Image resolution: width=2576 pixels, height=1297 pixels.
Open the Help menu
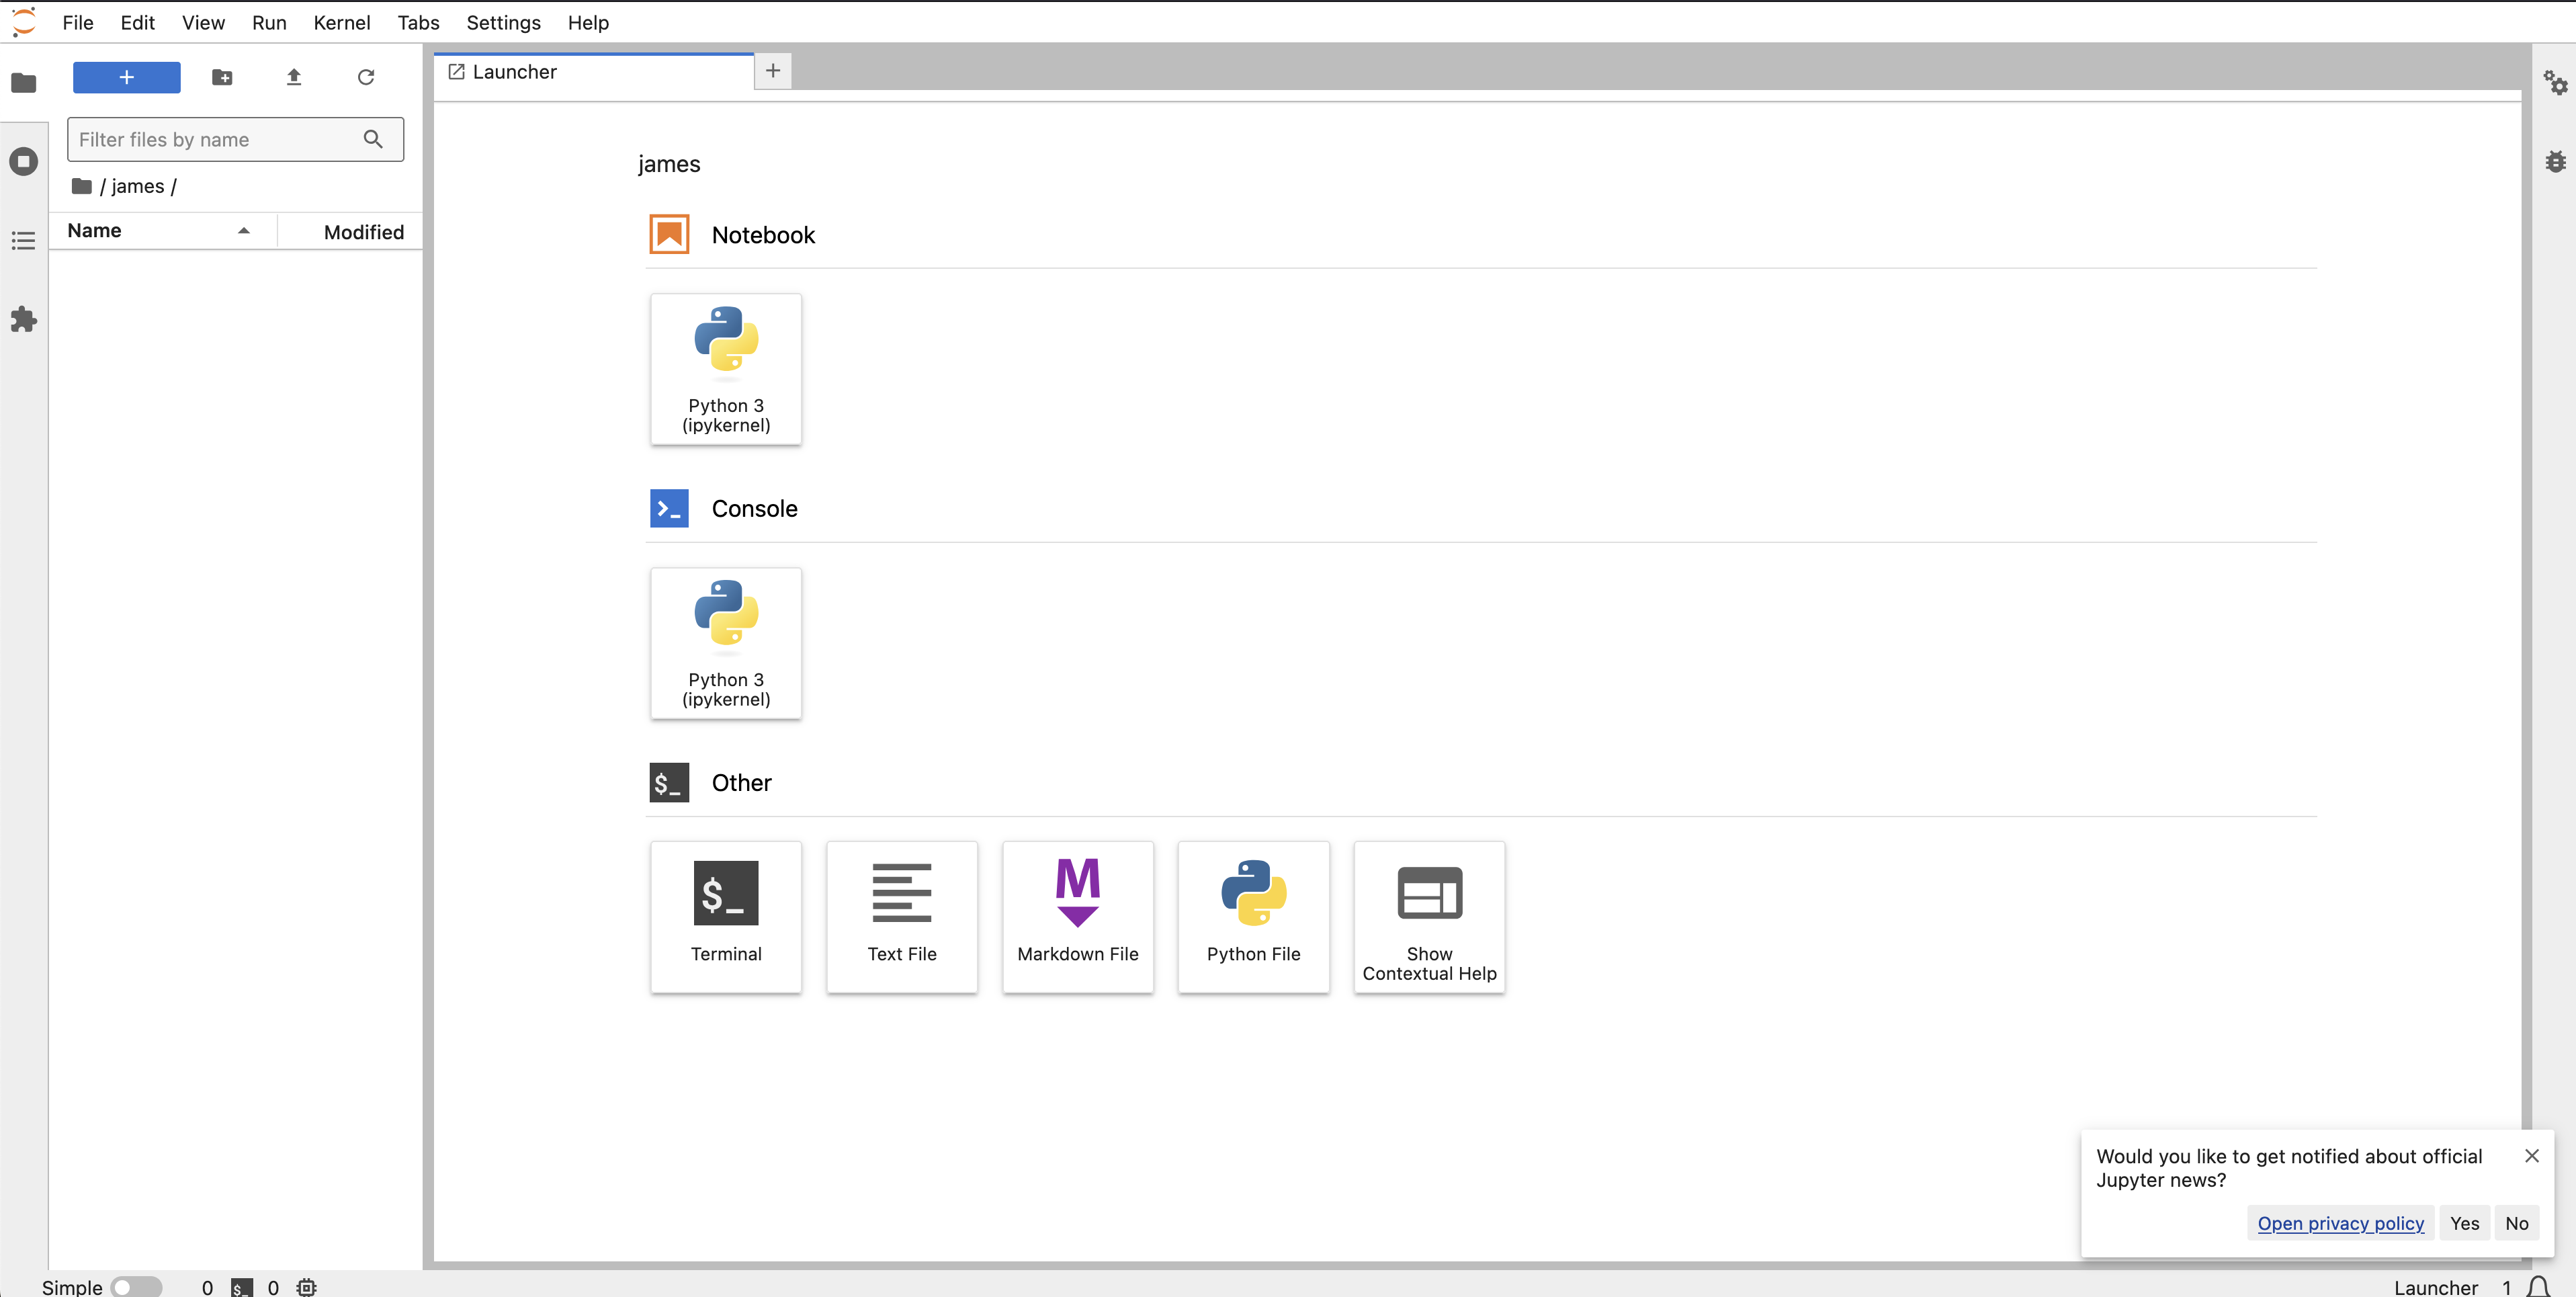pyautogui.click(x=588, y=22)
